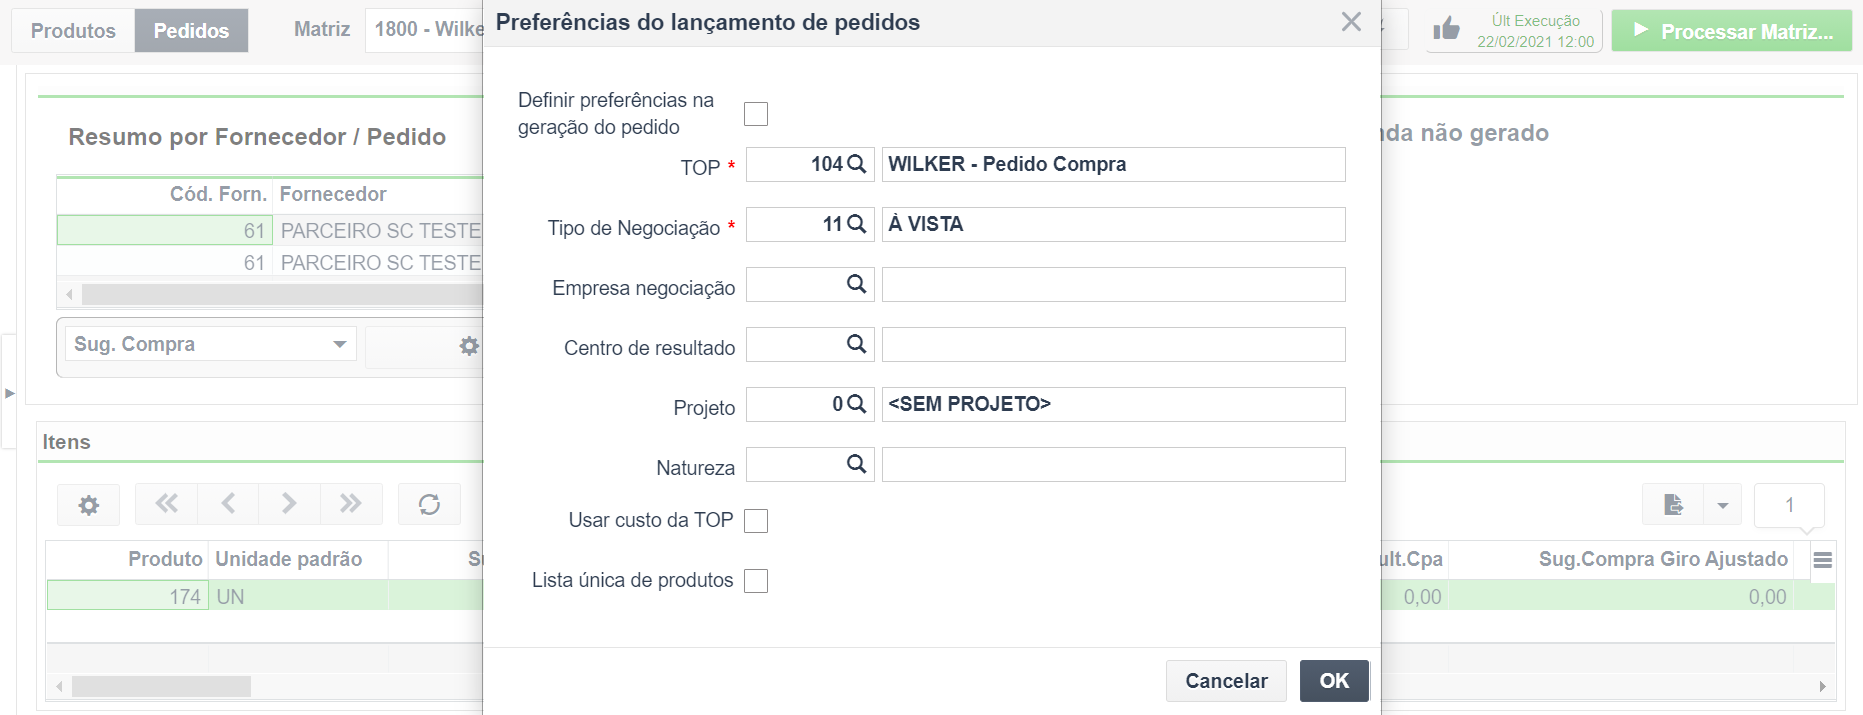
Task: Open Centro de resultado lookup icon
Action: pyautogui.click(x=857, y=344)
